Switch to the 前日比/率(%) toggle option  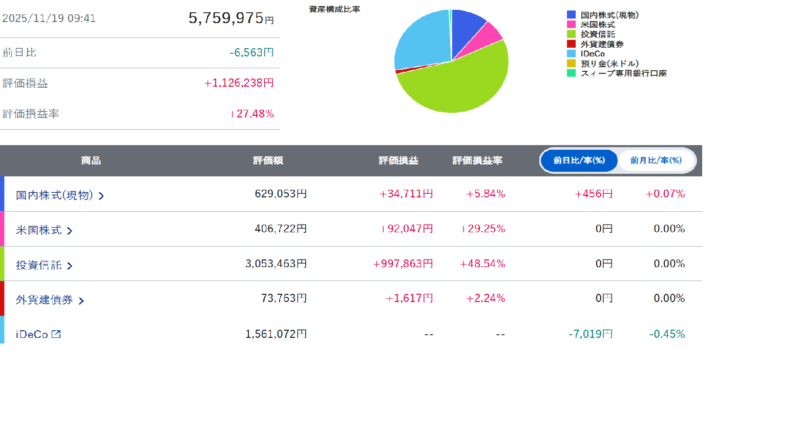pyautogui.click(x=579, y=161)
